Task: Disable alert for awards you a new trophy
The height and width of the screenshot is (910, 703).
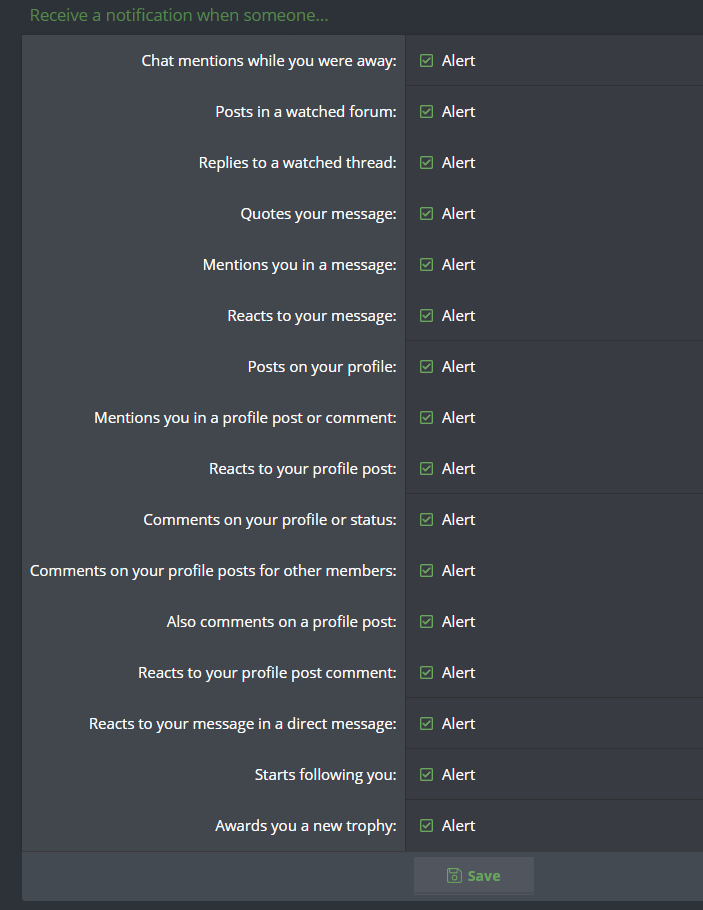Action: [x=427, y=826]
